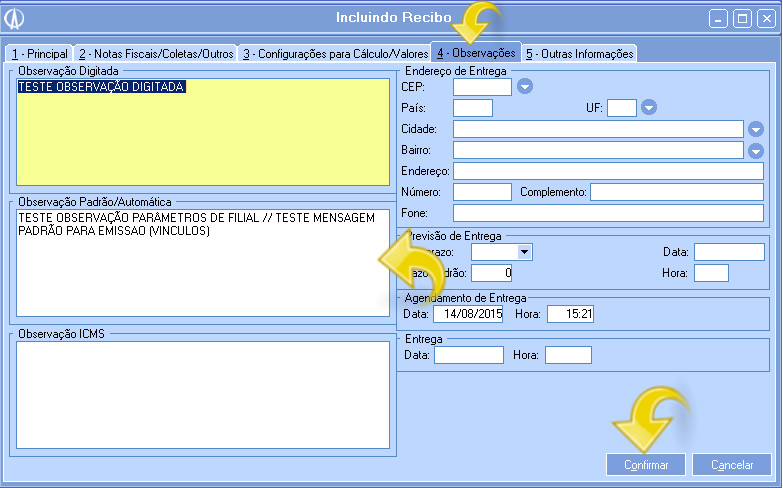This screenshot has height=488, width=783.
Task: Open the Prazo combo box
Action: click(501, 252)
